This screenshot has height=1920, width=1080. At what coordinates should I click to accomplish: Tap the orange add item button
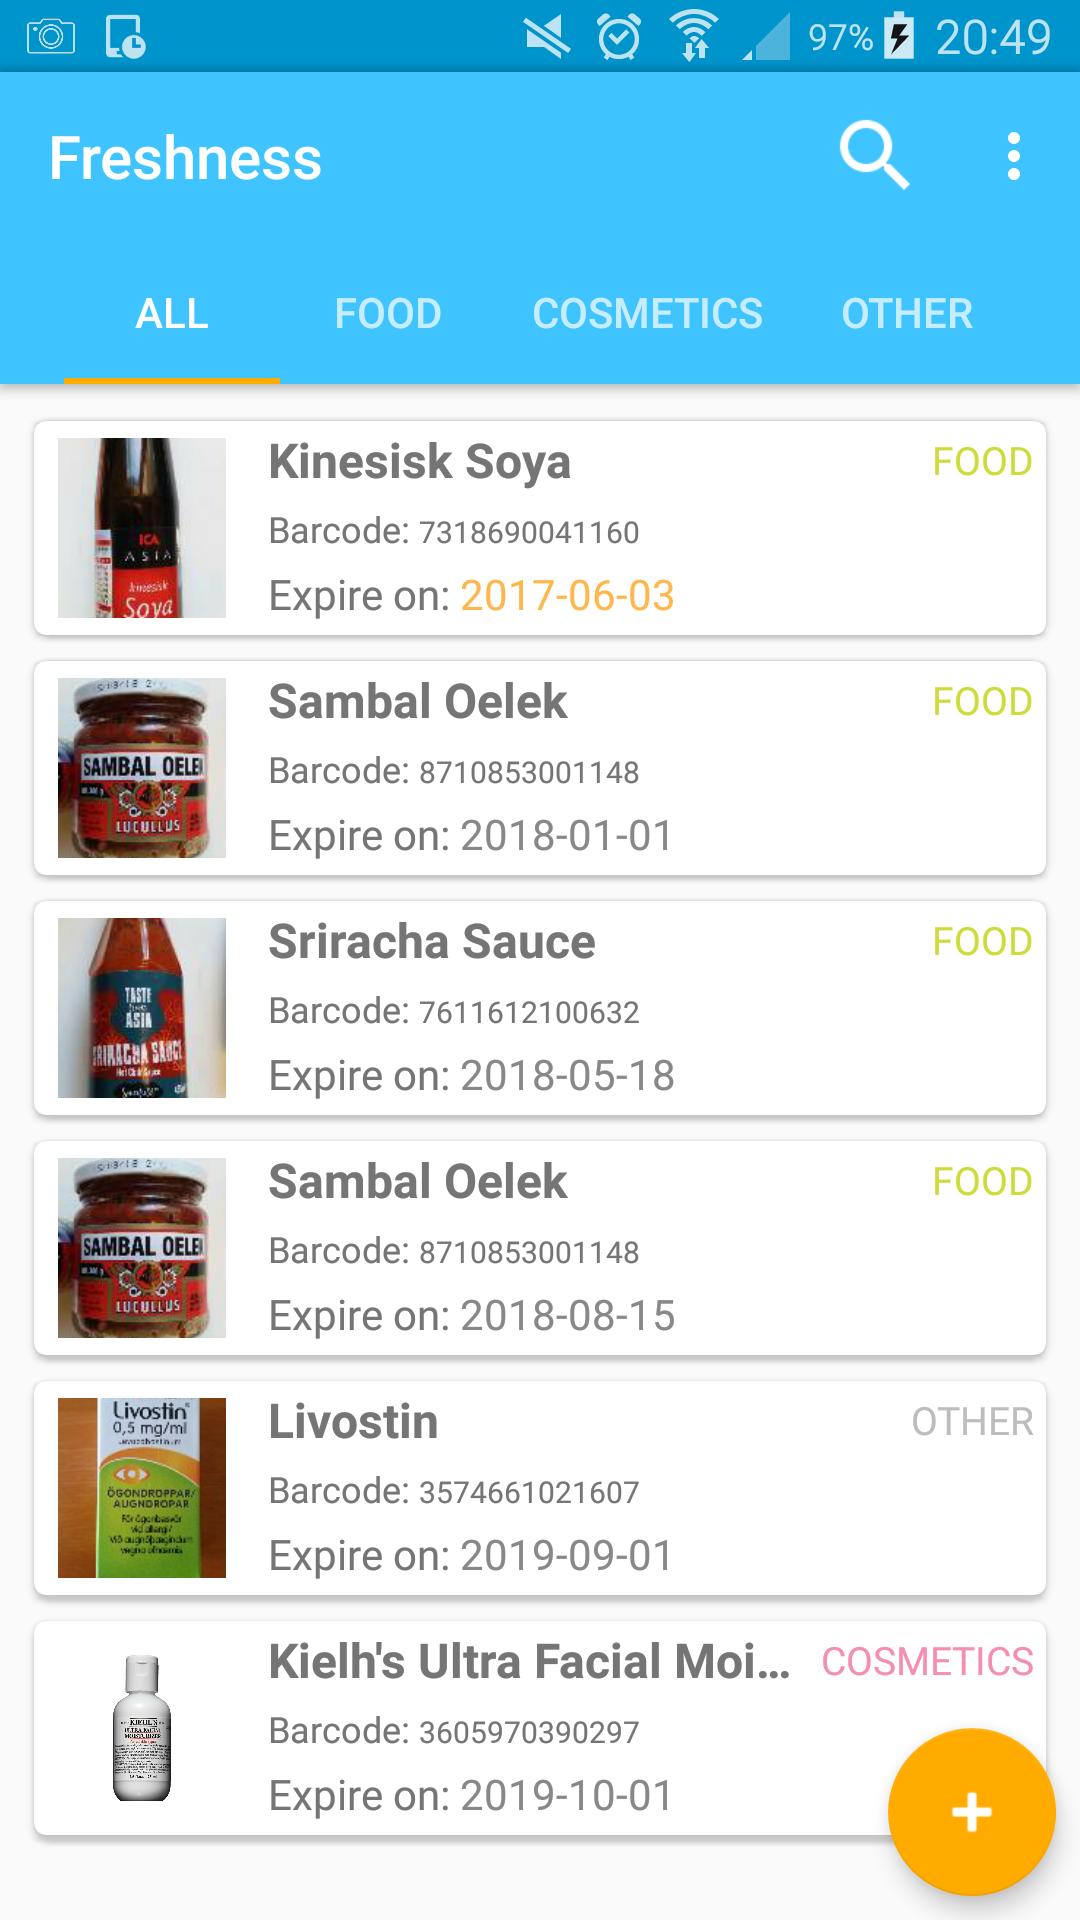click(971, 1811)
